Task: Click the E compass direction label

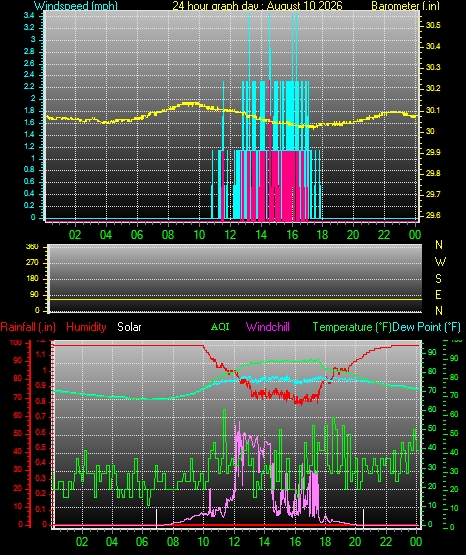Action: pos(438,294)
